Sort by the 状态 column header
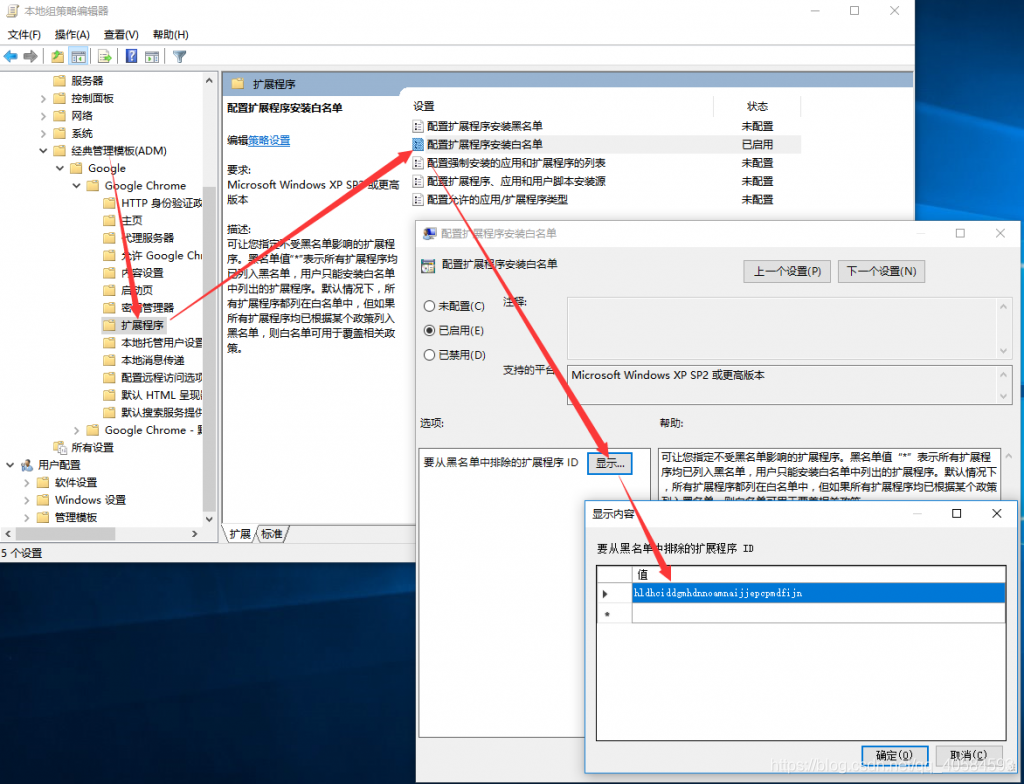The image size is (1024, 784). tap(757, 106)
